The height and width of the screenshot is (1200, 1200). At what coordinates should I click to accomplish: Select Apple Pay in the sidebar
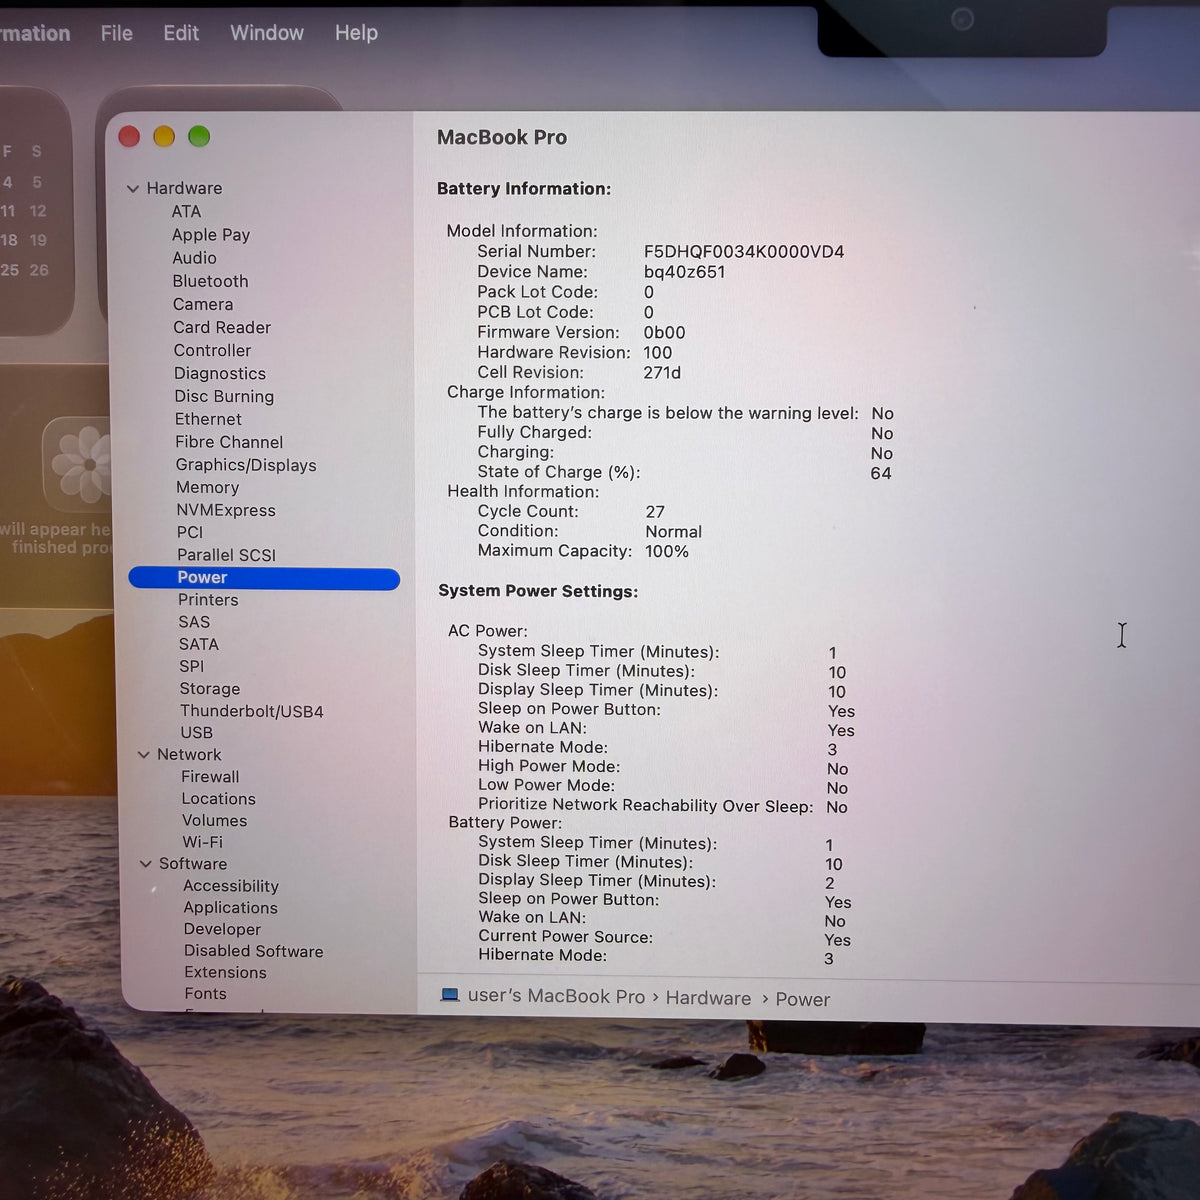coord(211,235)
